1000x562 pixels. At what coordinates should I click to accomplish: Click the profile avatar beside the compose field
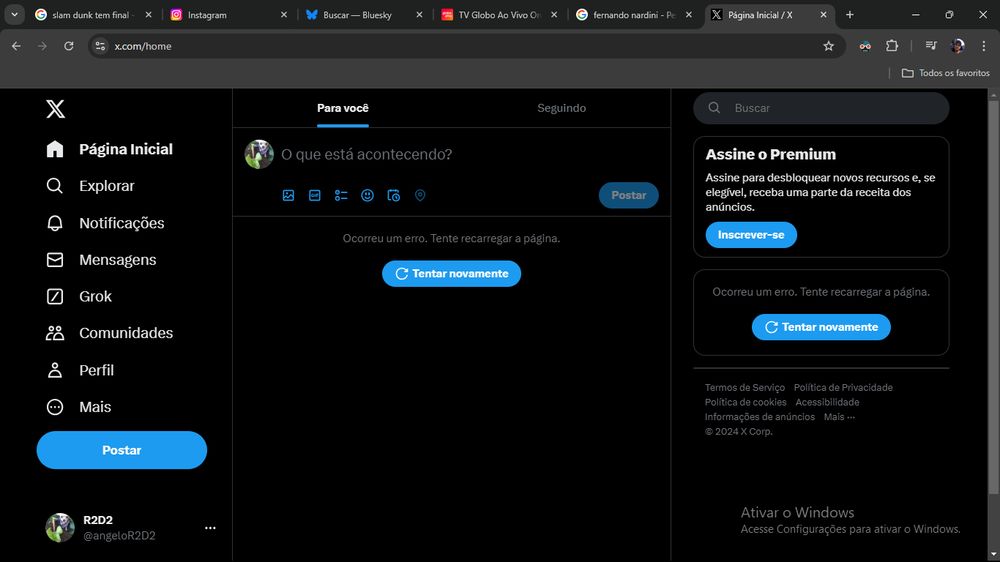click(259, 154)
